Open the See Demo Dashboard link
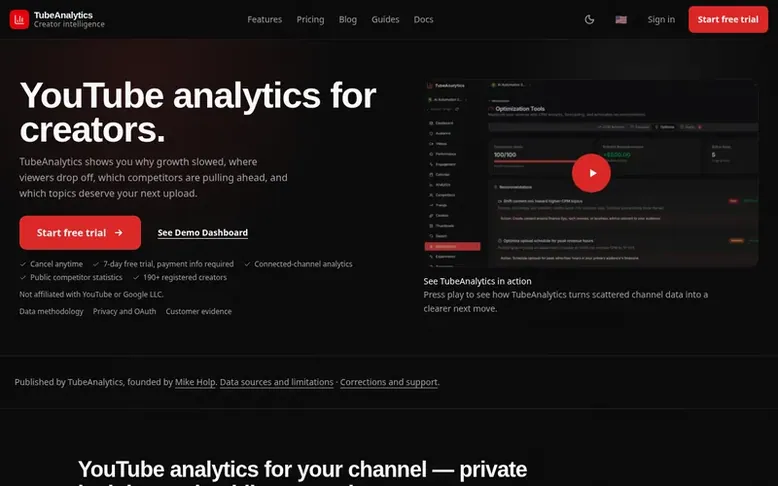 202,232
